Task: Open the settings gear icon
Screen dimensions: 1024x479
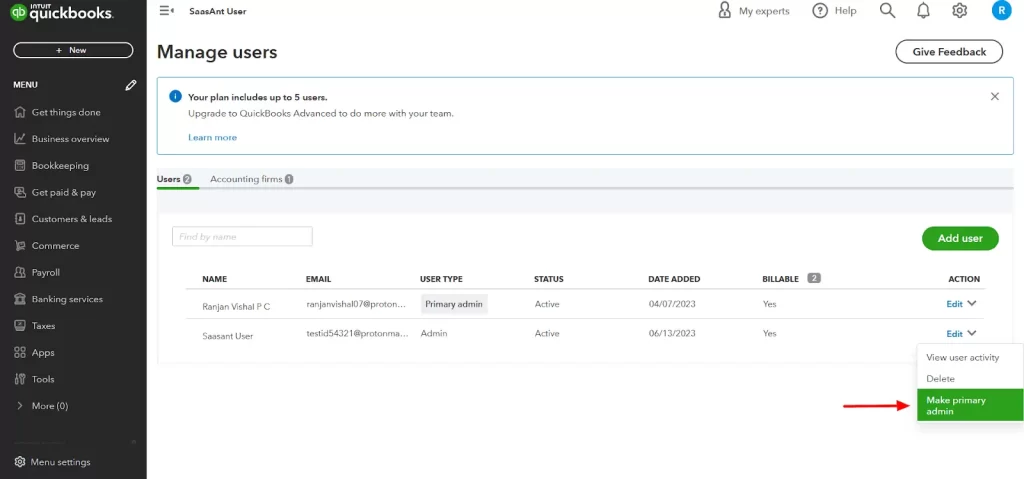Action: (959, 11)
